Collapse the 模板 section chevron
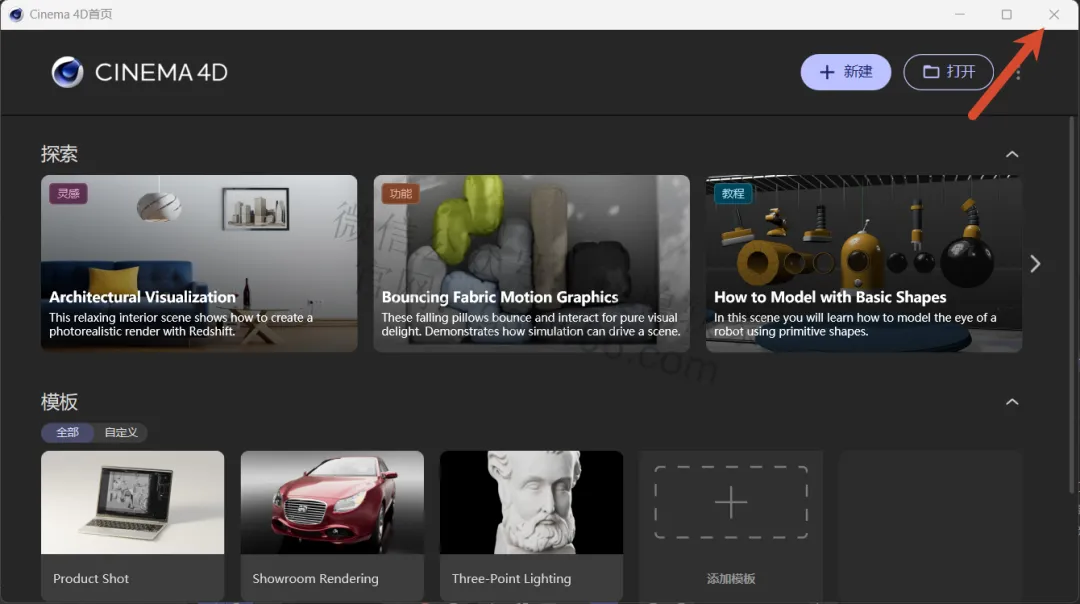 (1012, 402)
